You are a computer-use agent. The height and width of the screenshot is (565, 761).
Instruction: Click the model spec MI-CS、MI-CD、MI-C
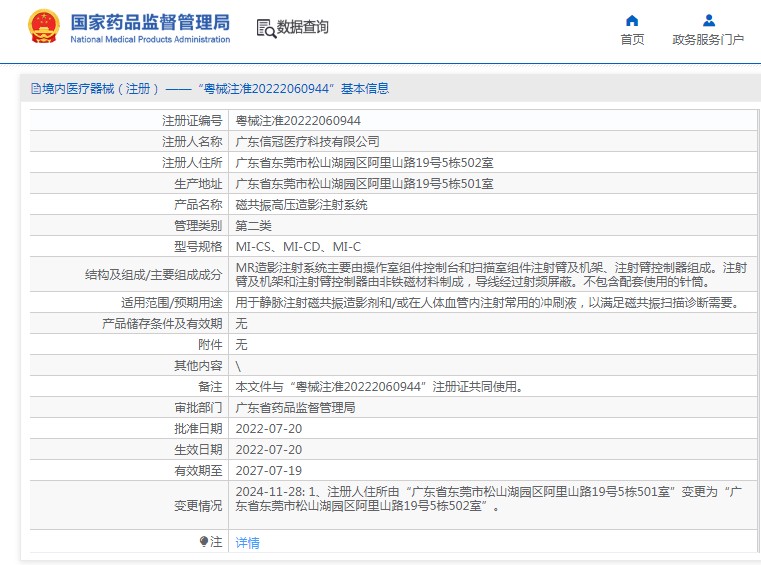(298, 246)
